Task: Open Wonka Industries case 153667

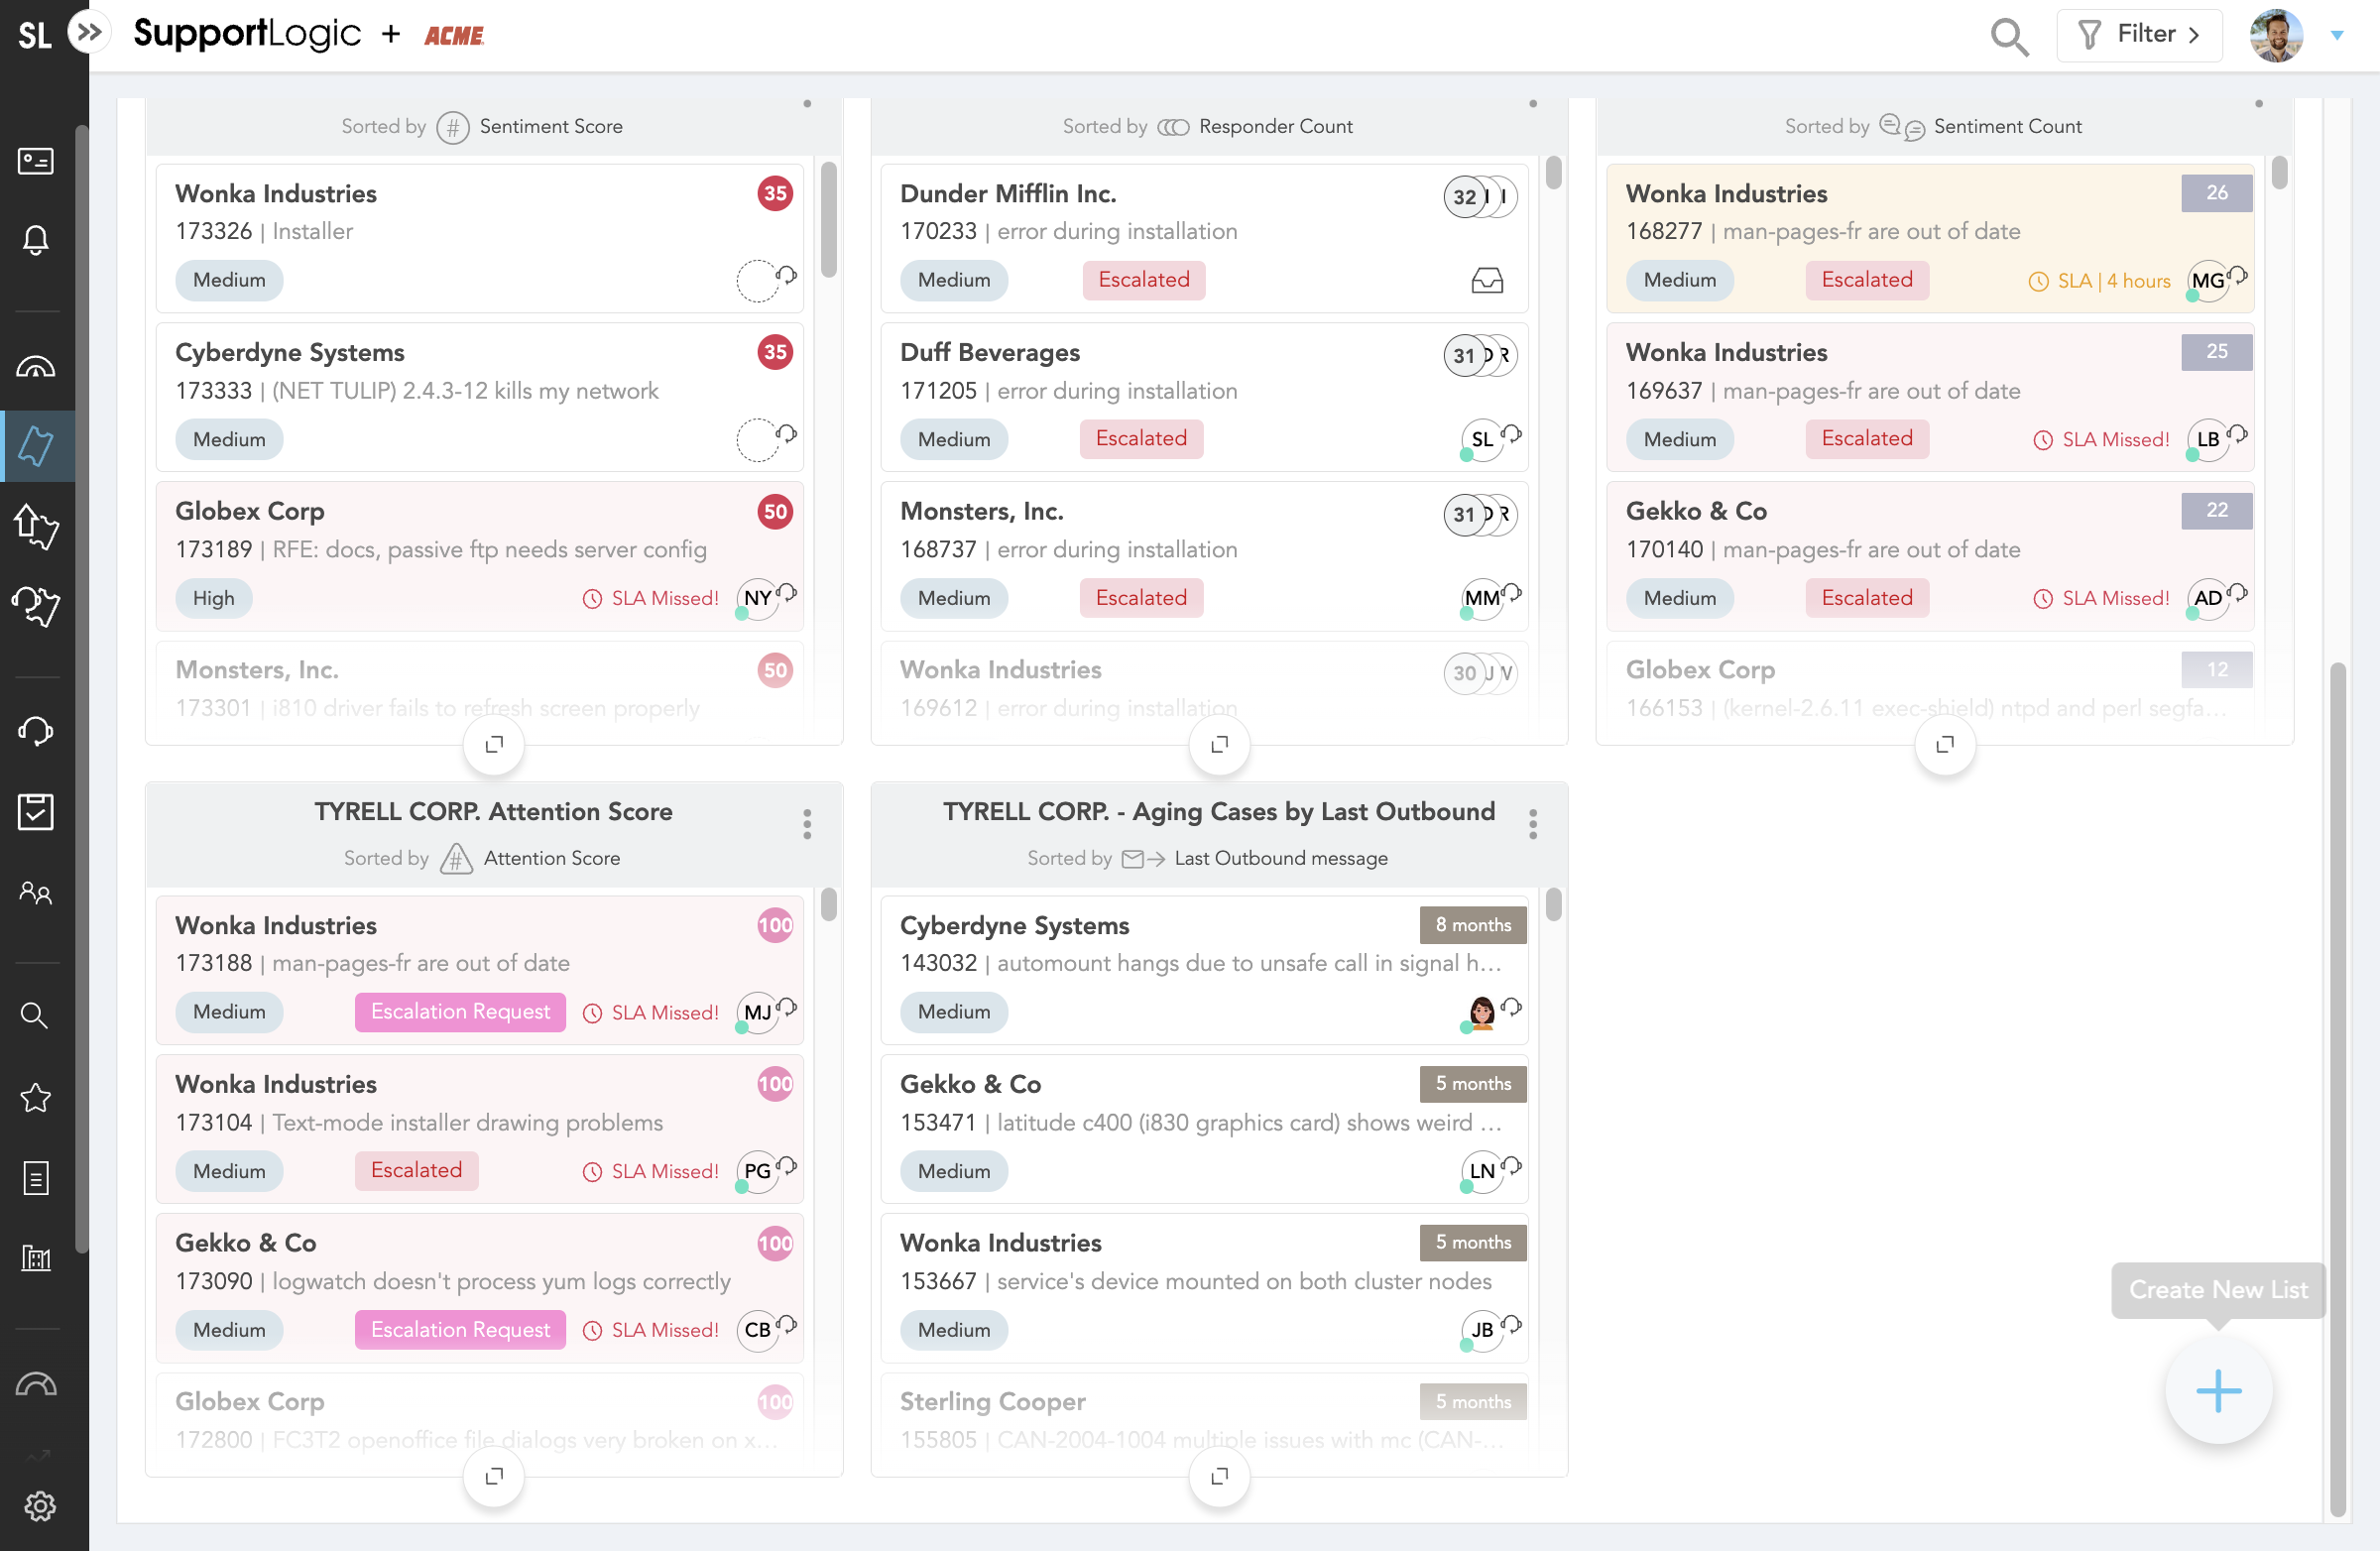Action: pos(1204,1288)
